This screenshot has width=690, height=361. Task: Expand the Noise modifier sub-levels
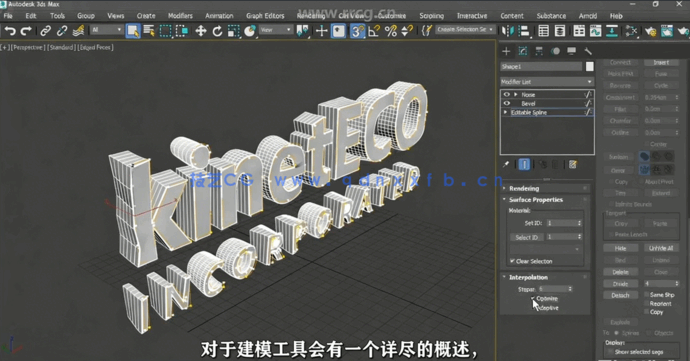516,94
